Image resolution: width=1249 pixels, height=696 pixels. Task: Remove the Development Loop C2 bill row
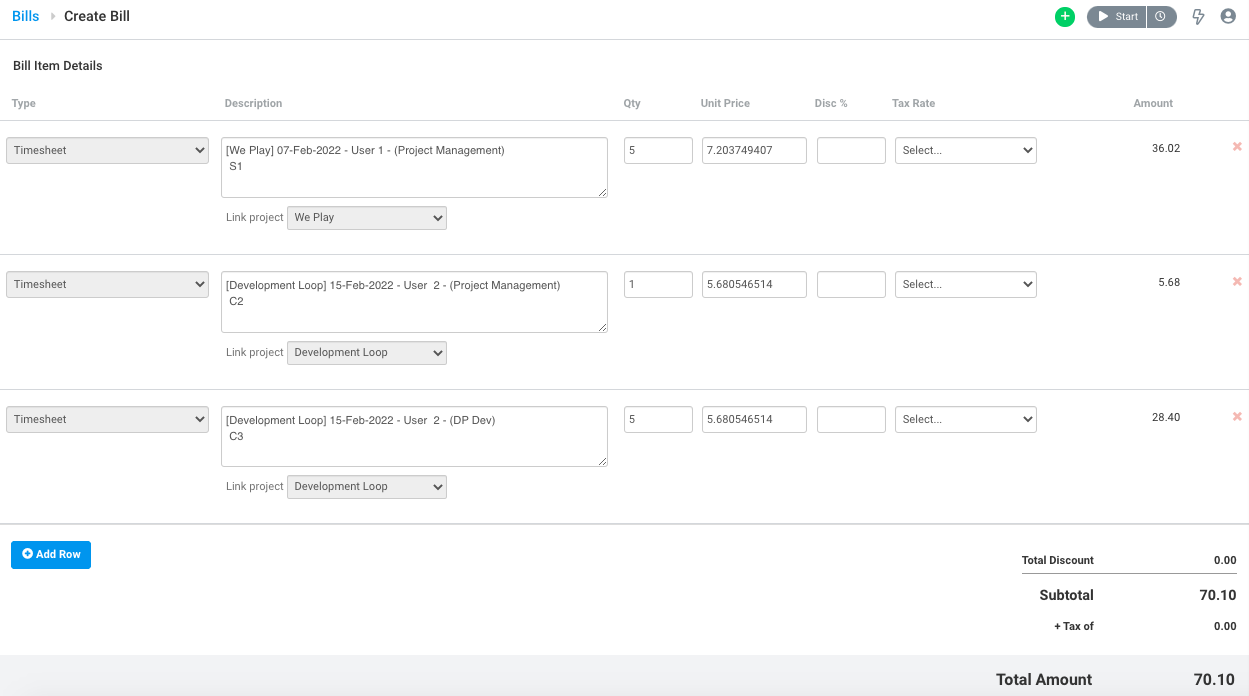[x=1237, y=282]
